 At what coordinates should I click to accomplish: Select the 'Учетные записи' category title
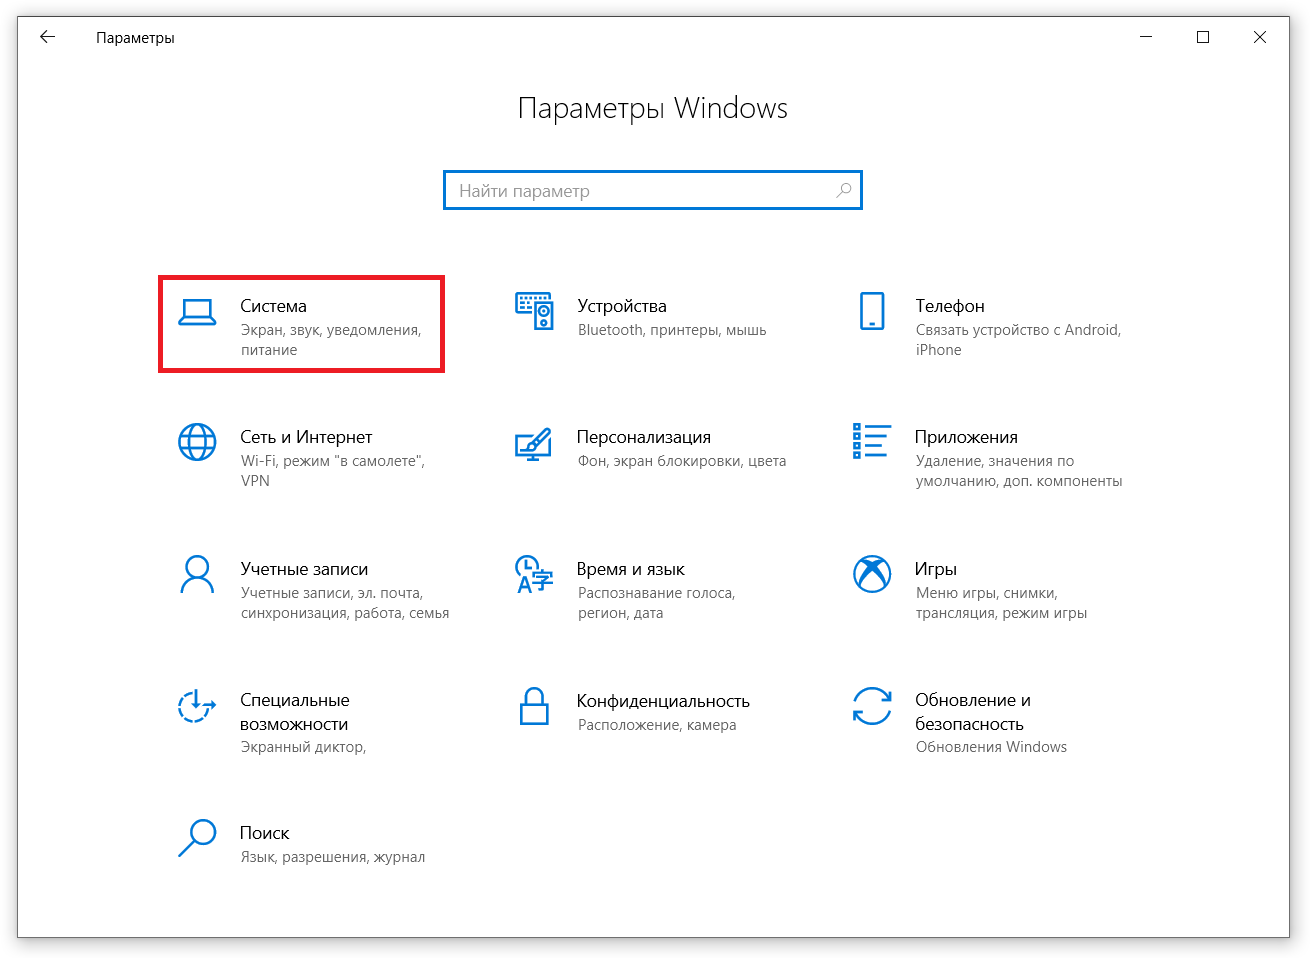pos(304,569)
